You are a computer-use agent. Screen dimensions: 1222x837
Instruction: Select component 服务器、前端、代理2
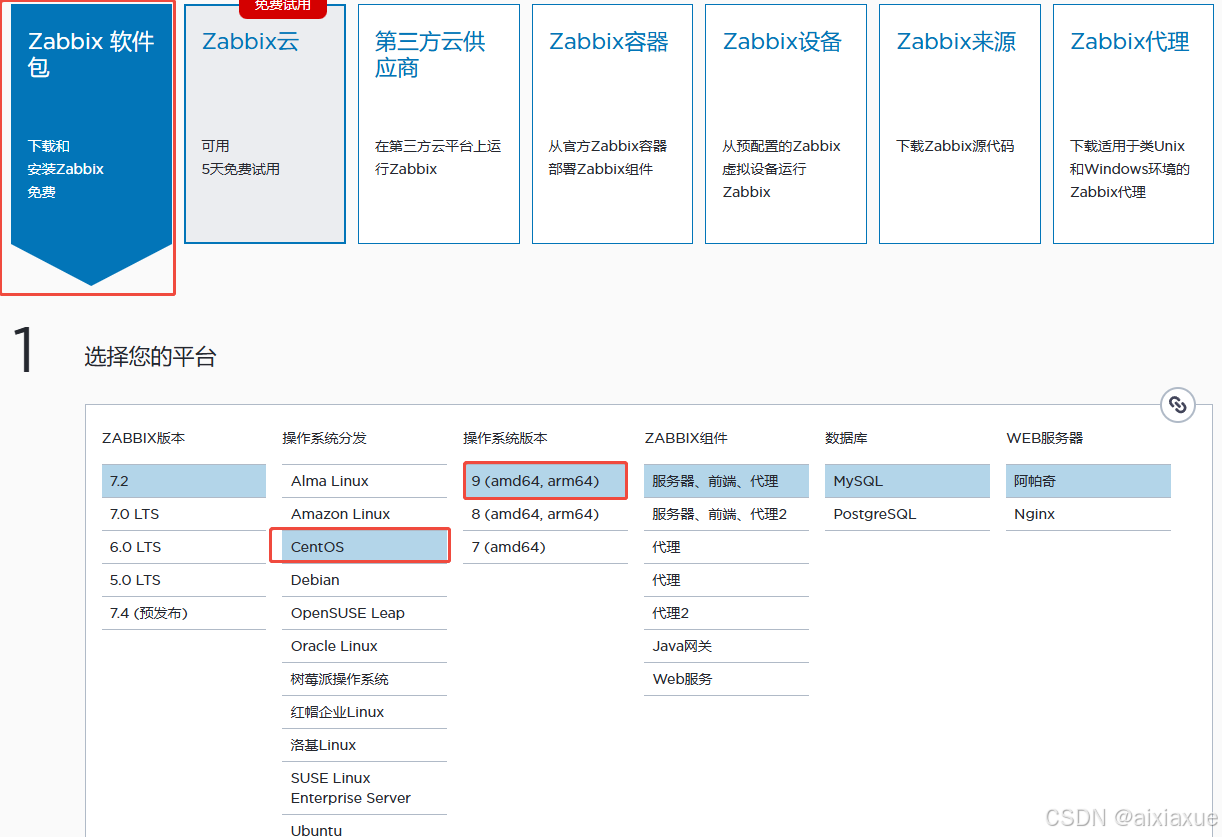pos(726,514)
